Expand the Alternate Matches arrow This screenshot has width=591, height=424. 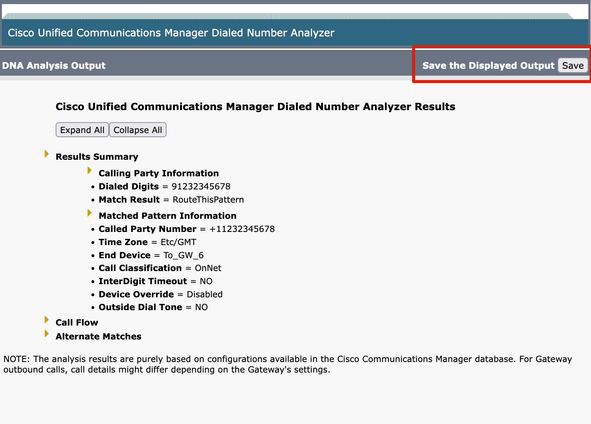[46, 334]
